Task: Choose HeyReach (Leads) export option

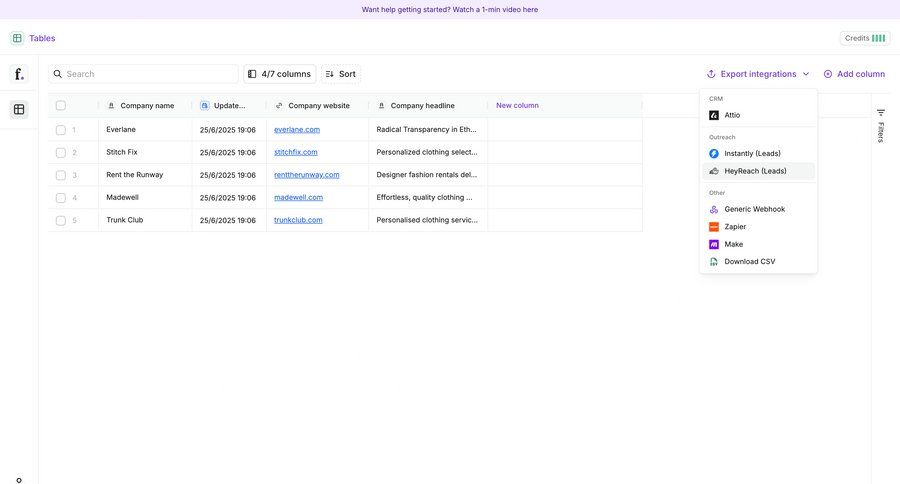Action: coord(758,171)
